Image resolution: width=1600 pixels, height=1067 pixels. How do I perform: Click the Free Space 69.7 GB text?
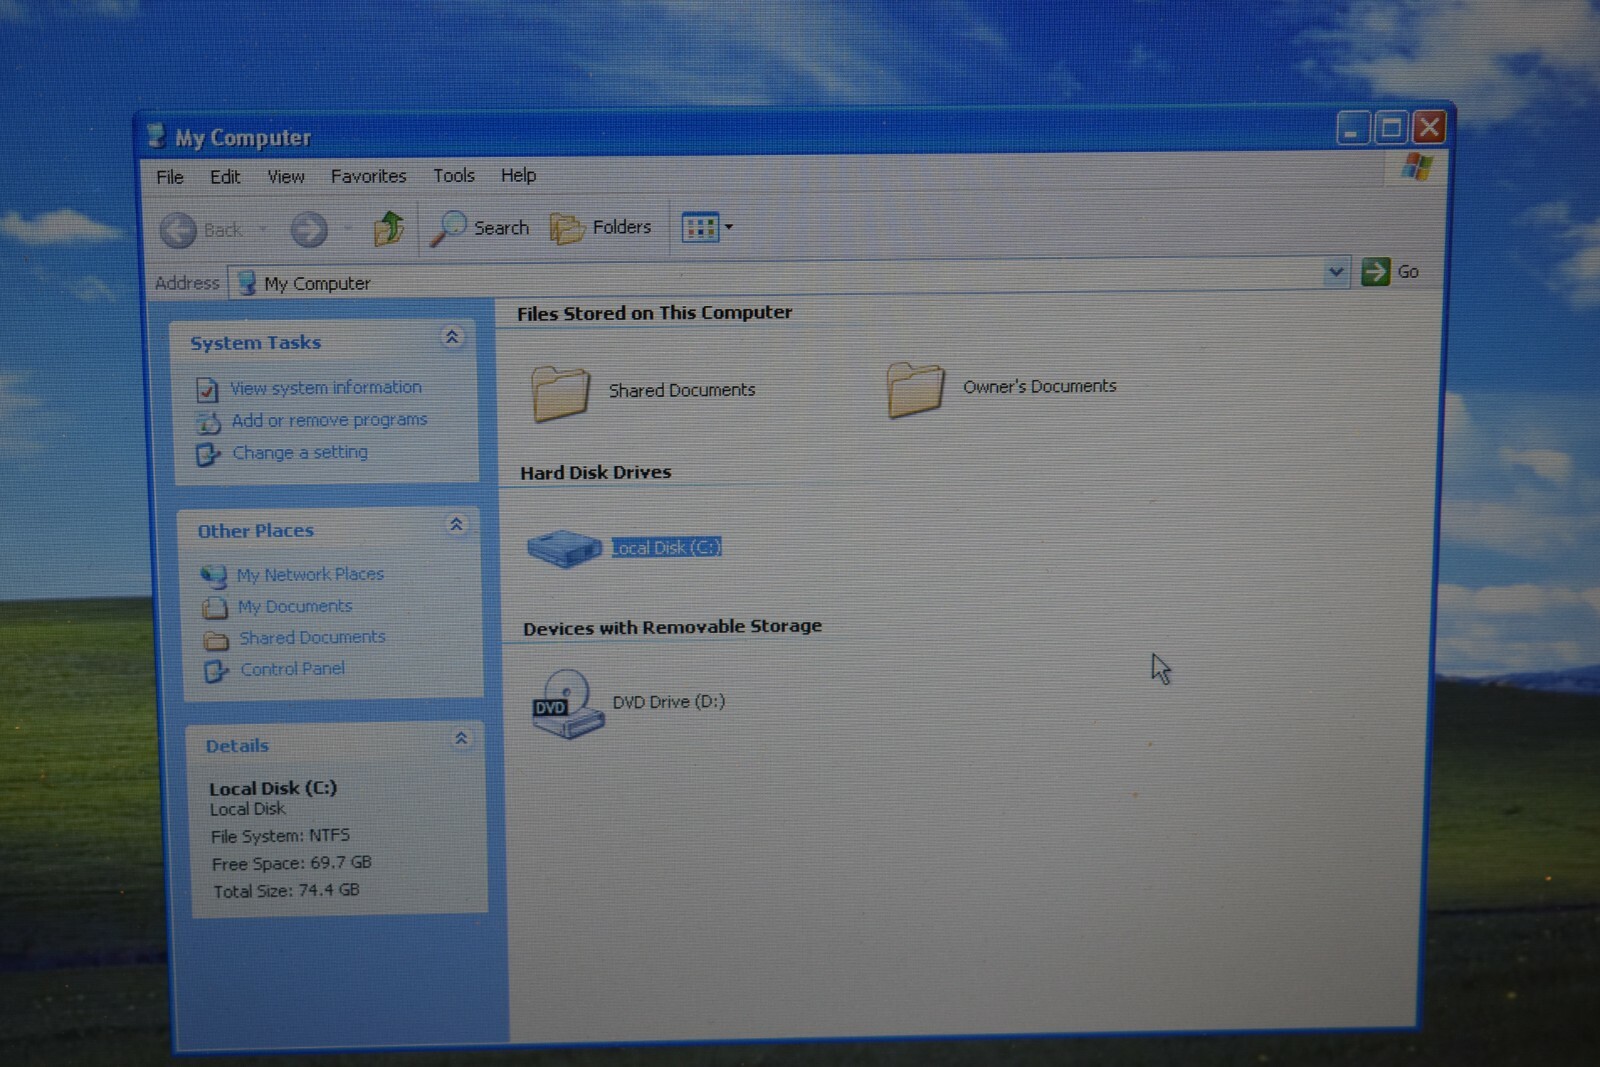pos(291,863)
